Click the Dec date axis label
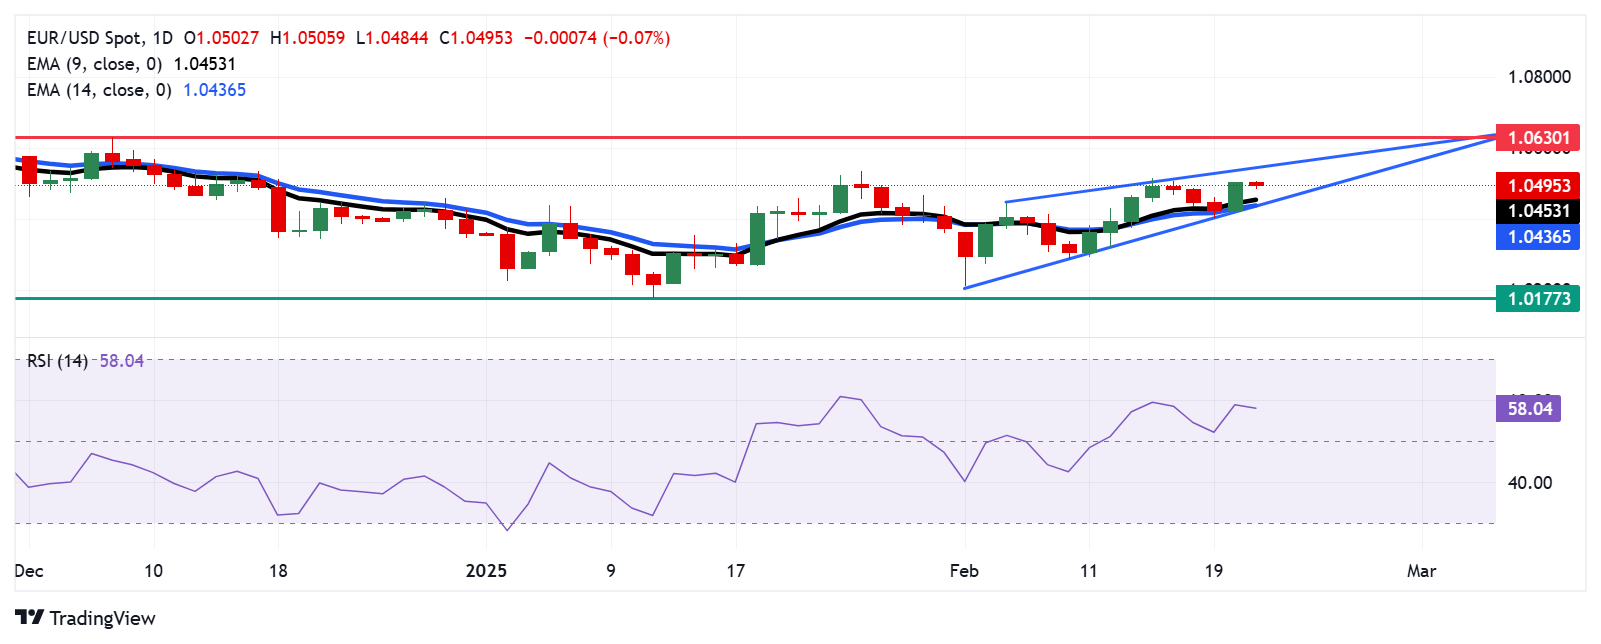The image size is (1601, 644). click(x=29, y=571)
